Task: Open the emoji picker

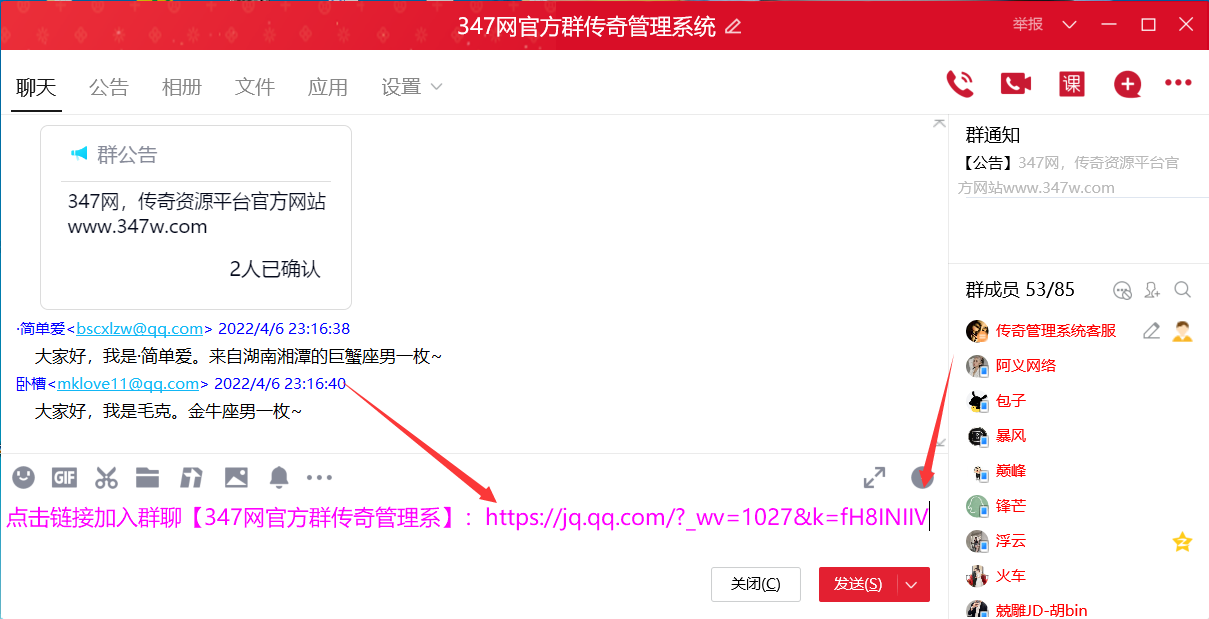Action: 23,477
